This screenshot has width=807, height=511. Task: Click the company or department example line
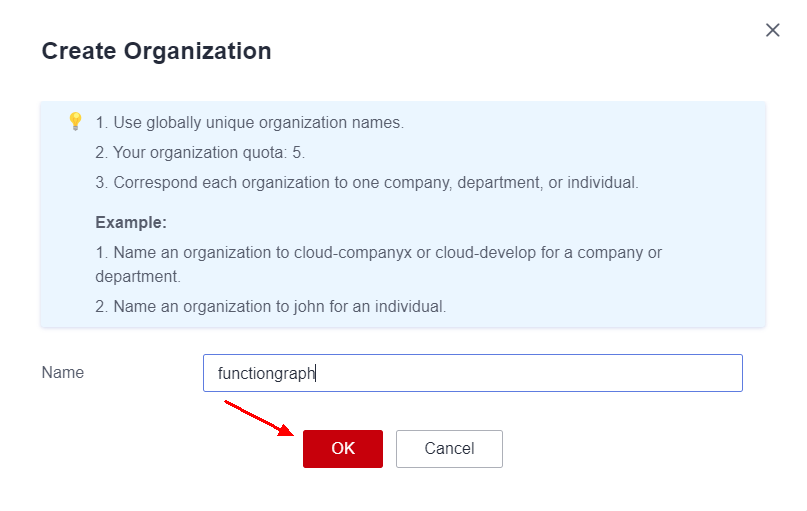point(378,253)
